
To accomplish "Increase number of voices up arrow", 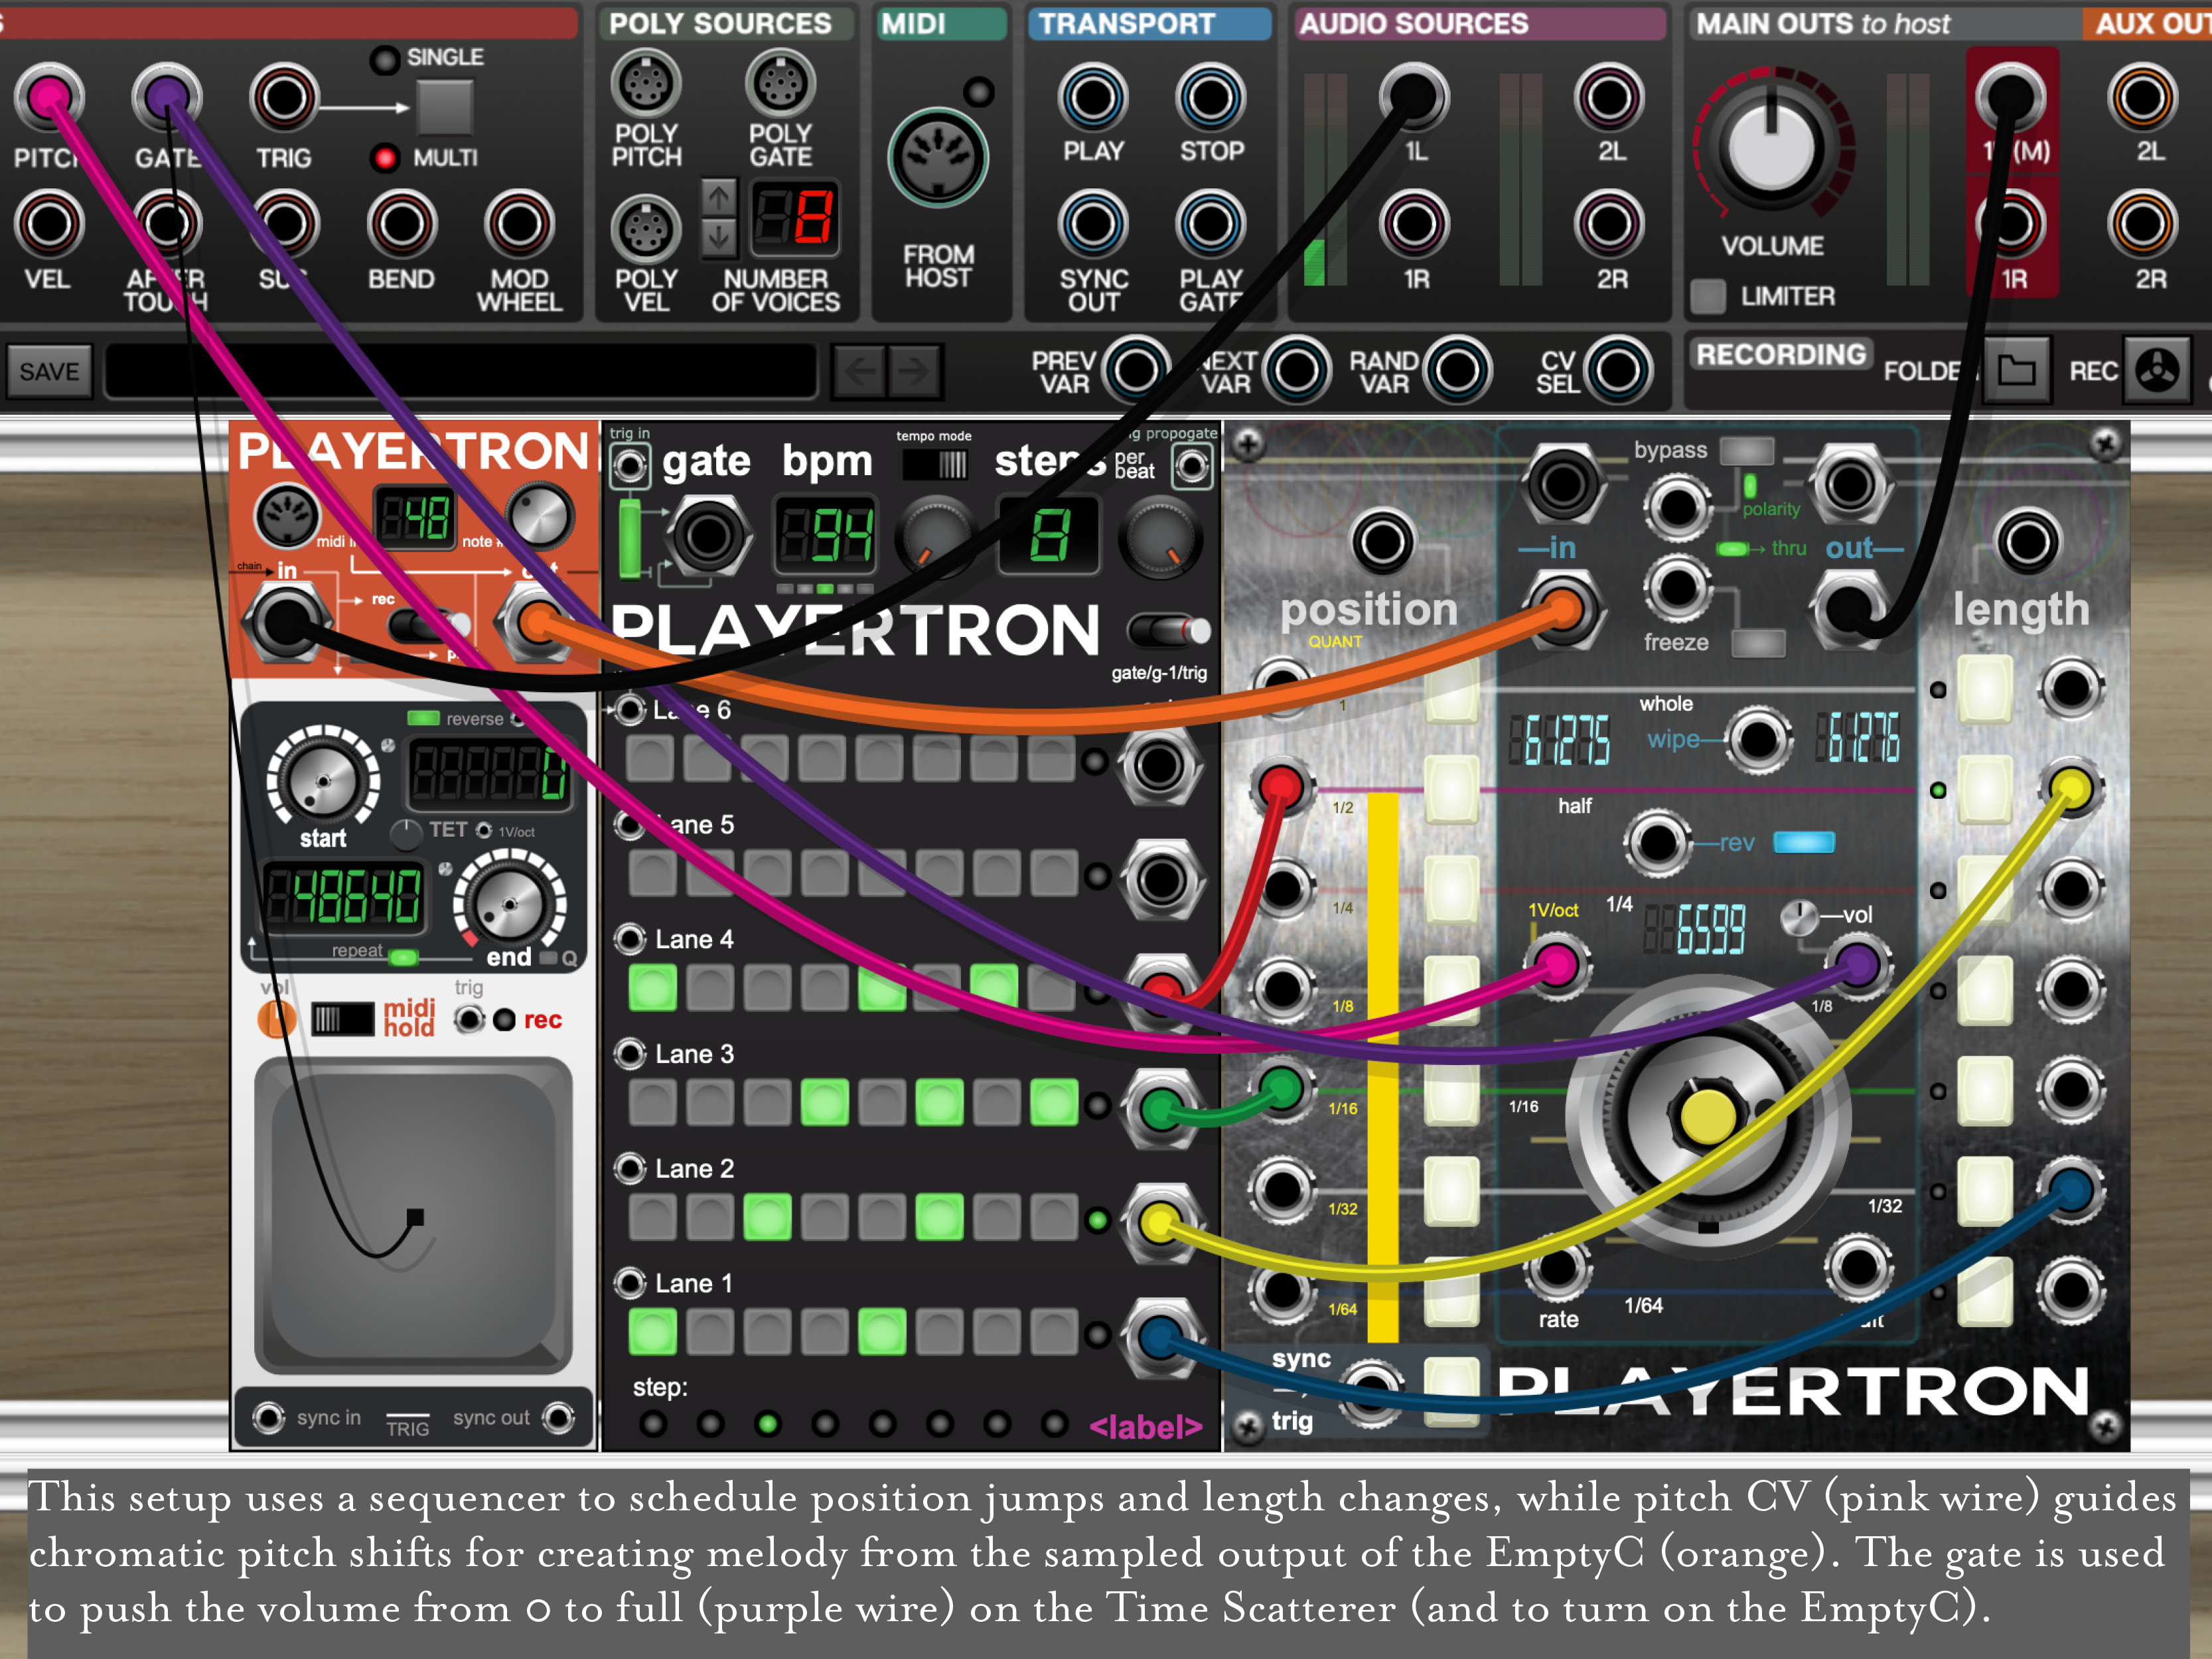I will tap(718, 198).
